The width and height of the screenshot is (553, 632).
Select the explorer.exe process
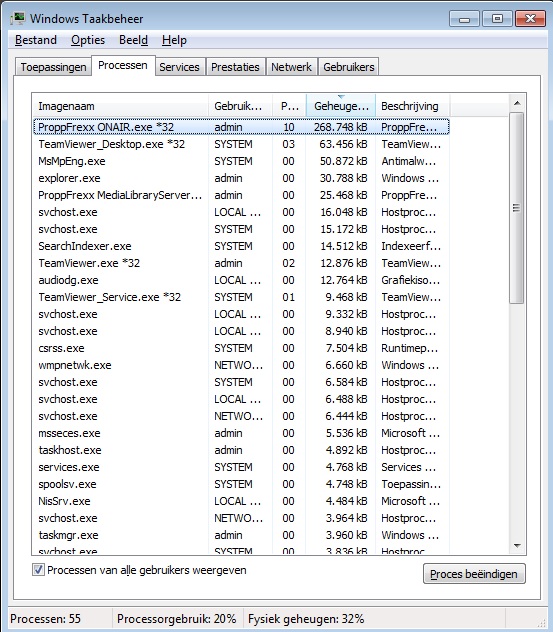[241, 178]
